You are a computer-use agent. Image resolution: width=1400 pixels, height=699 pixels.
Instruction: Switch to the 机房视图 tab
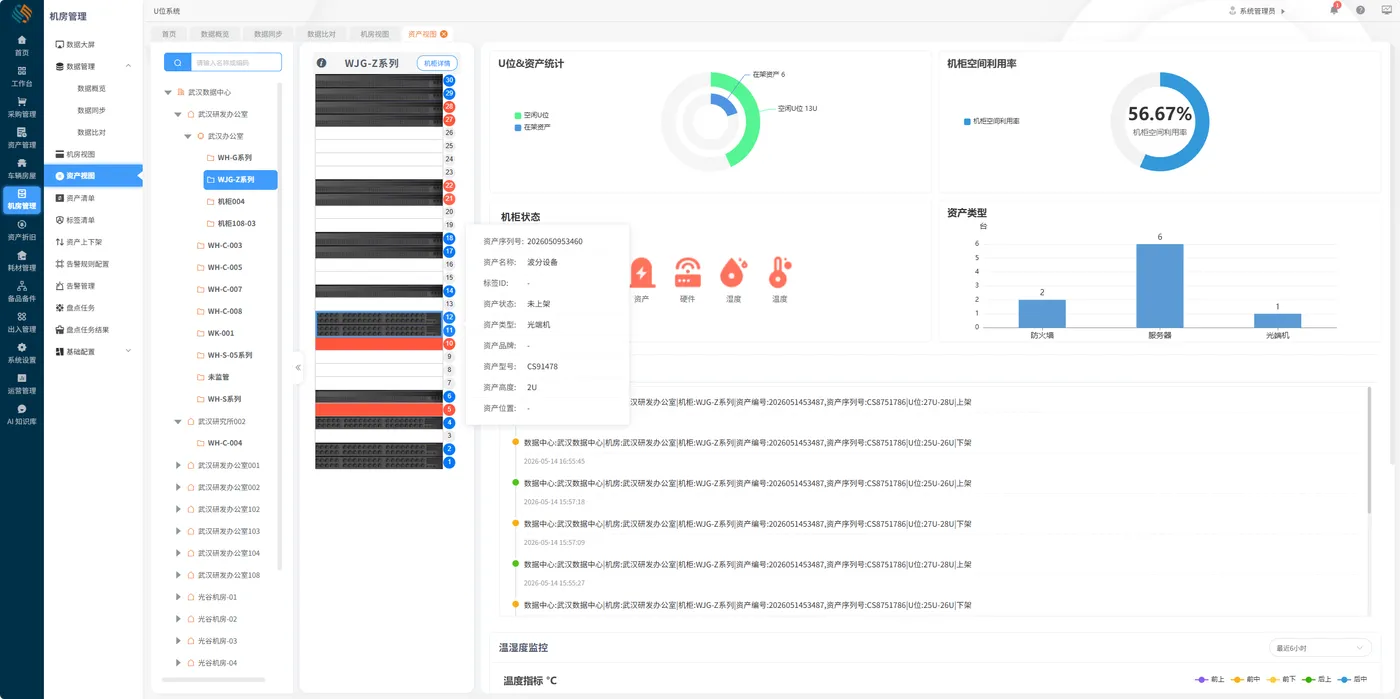pos(374,34)
